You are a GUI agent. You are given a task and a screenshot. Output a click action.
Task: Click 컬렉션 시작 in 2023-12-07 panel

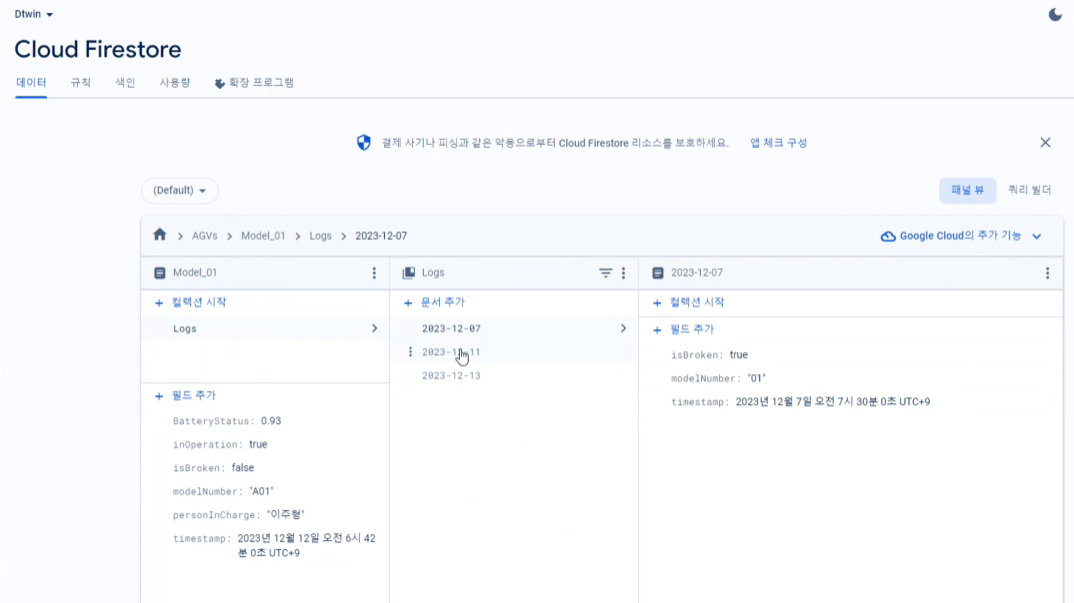[x=697, y=302]
